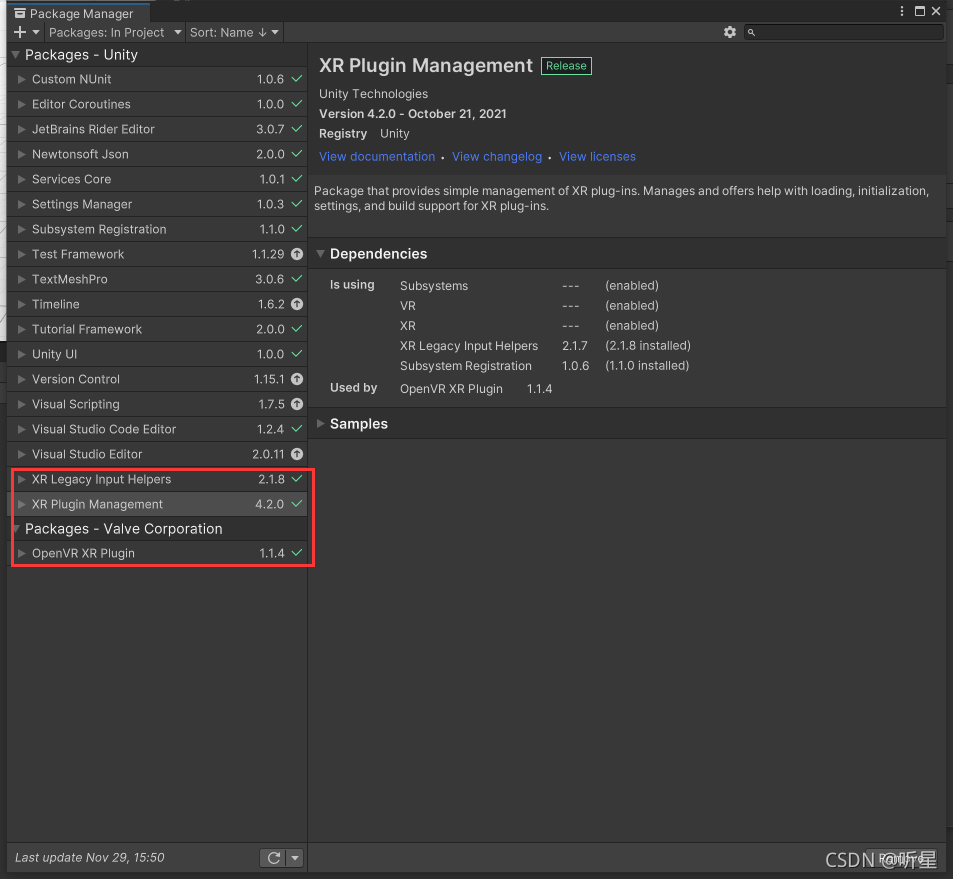Collapse Packages - Valve Corporation group

[16, 529]
